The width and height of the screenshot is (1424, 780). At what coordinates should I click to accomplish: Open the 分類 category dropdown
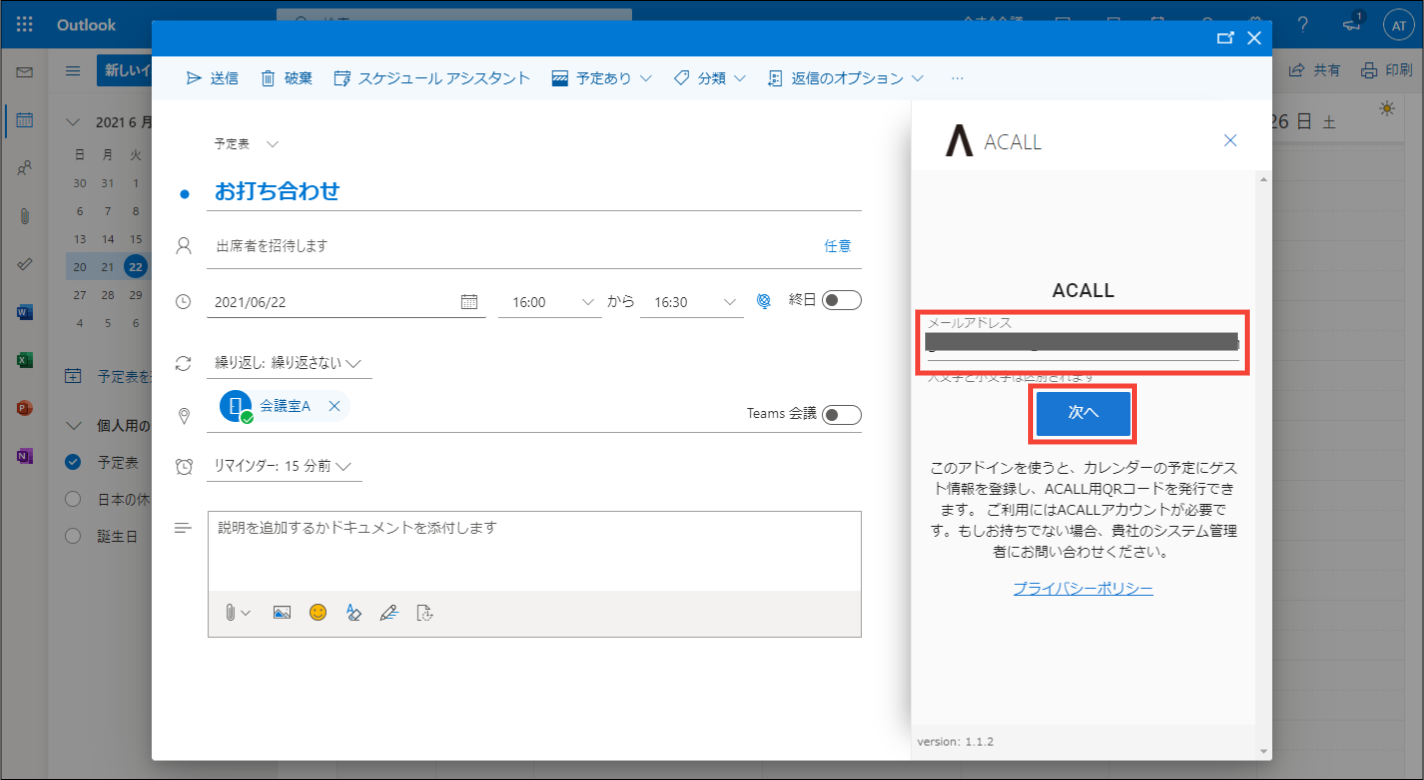click(710, 78)
